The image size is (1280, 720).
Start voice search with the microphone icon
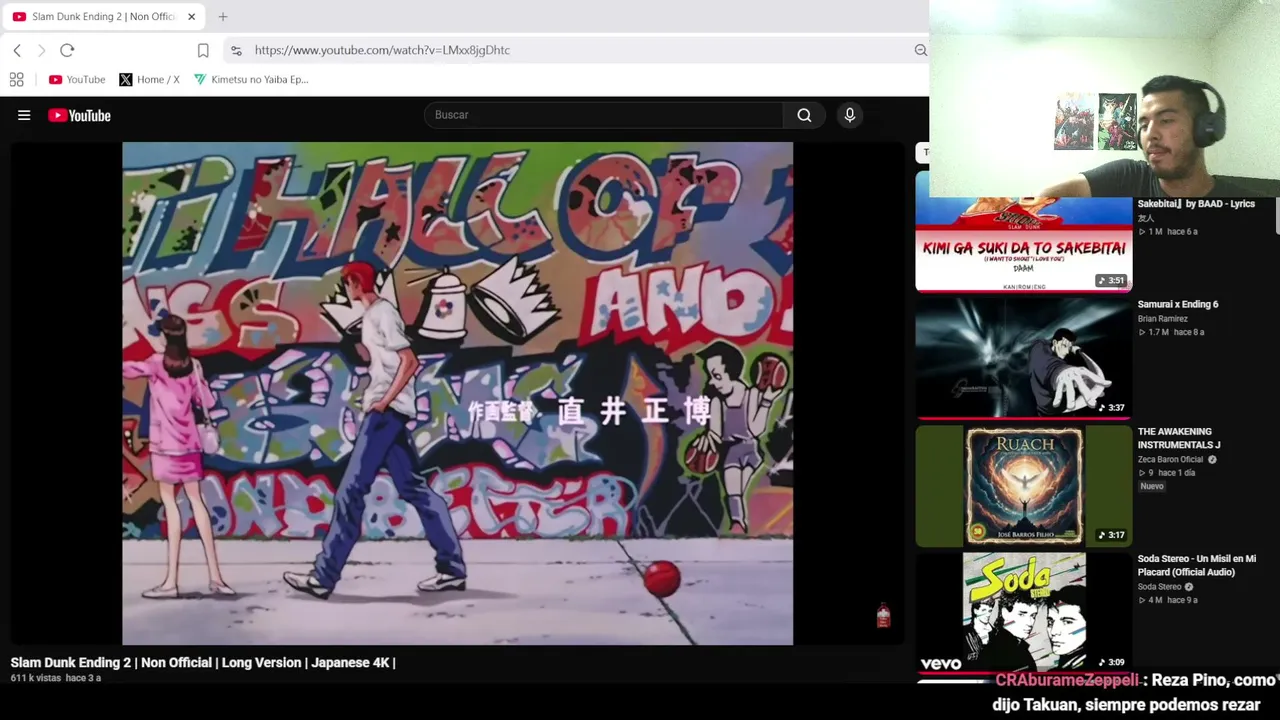tap(850, 115)
